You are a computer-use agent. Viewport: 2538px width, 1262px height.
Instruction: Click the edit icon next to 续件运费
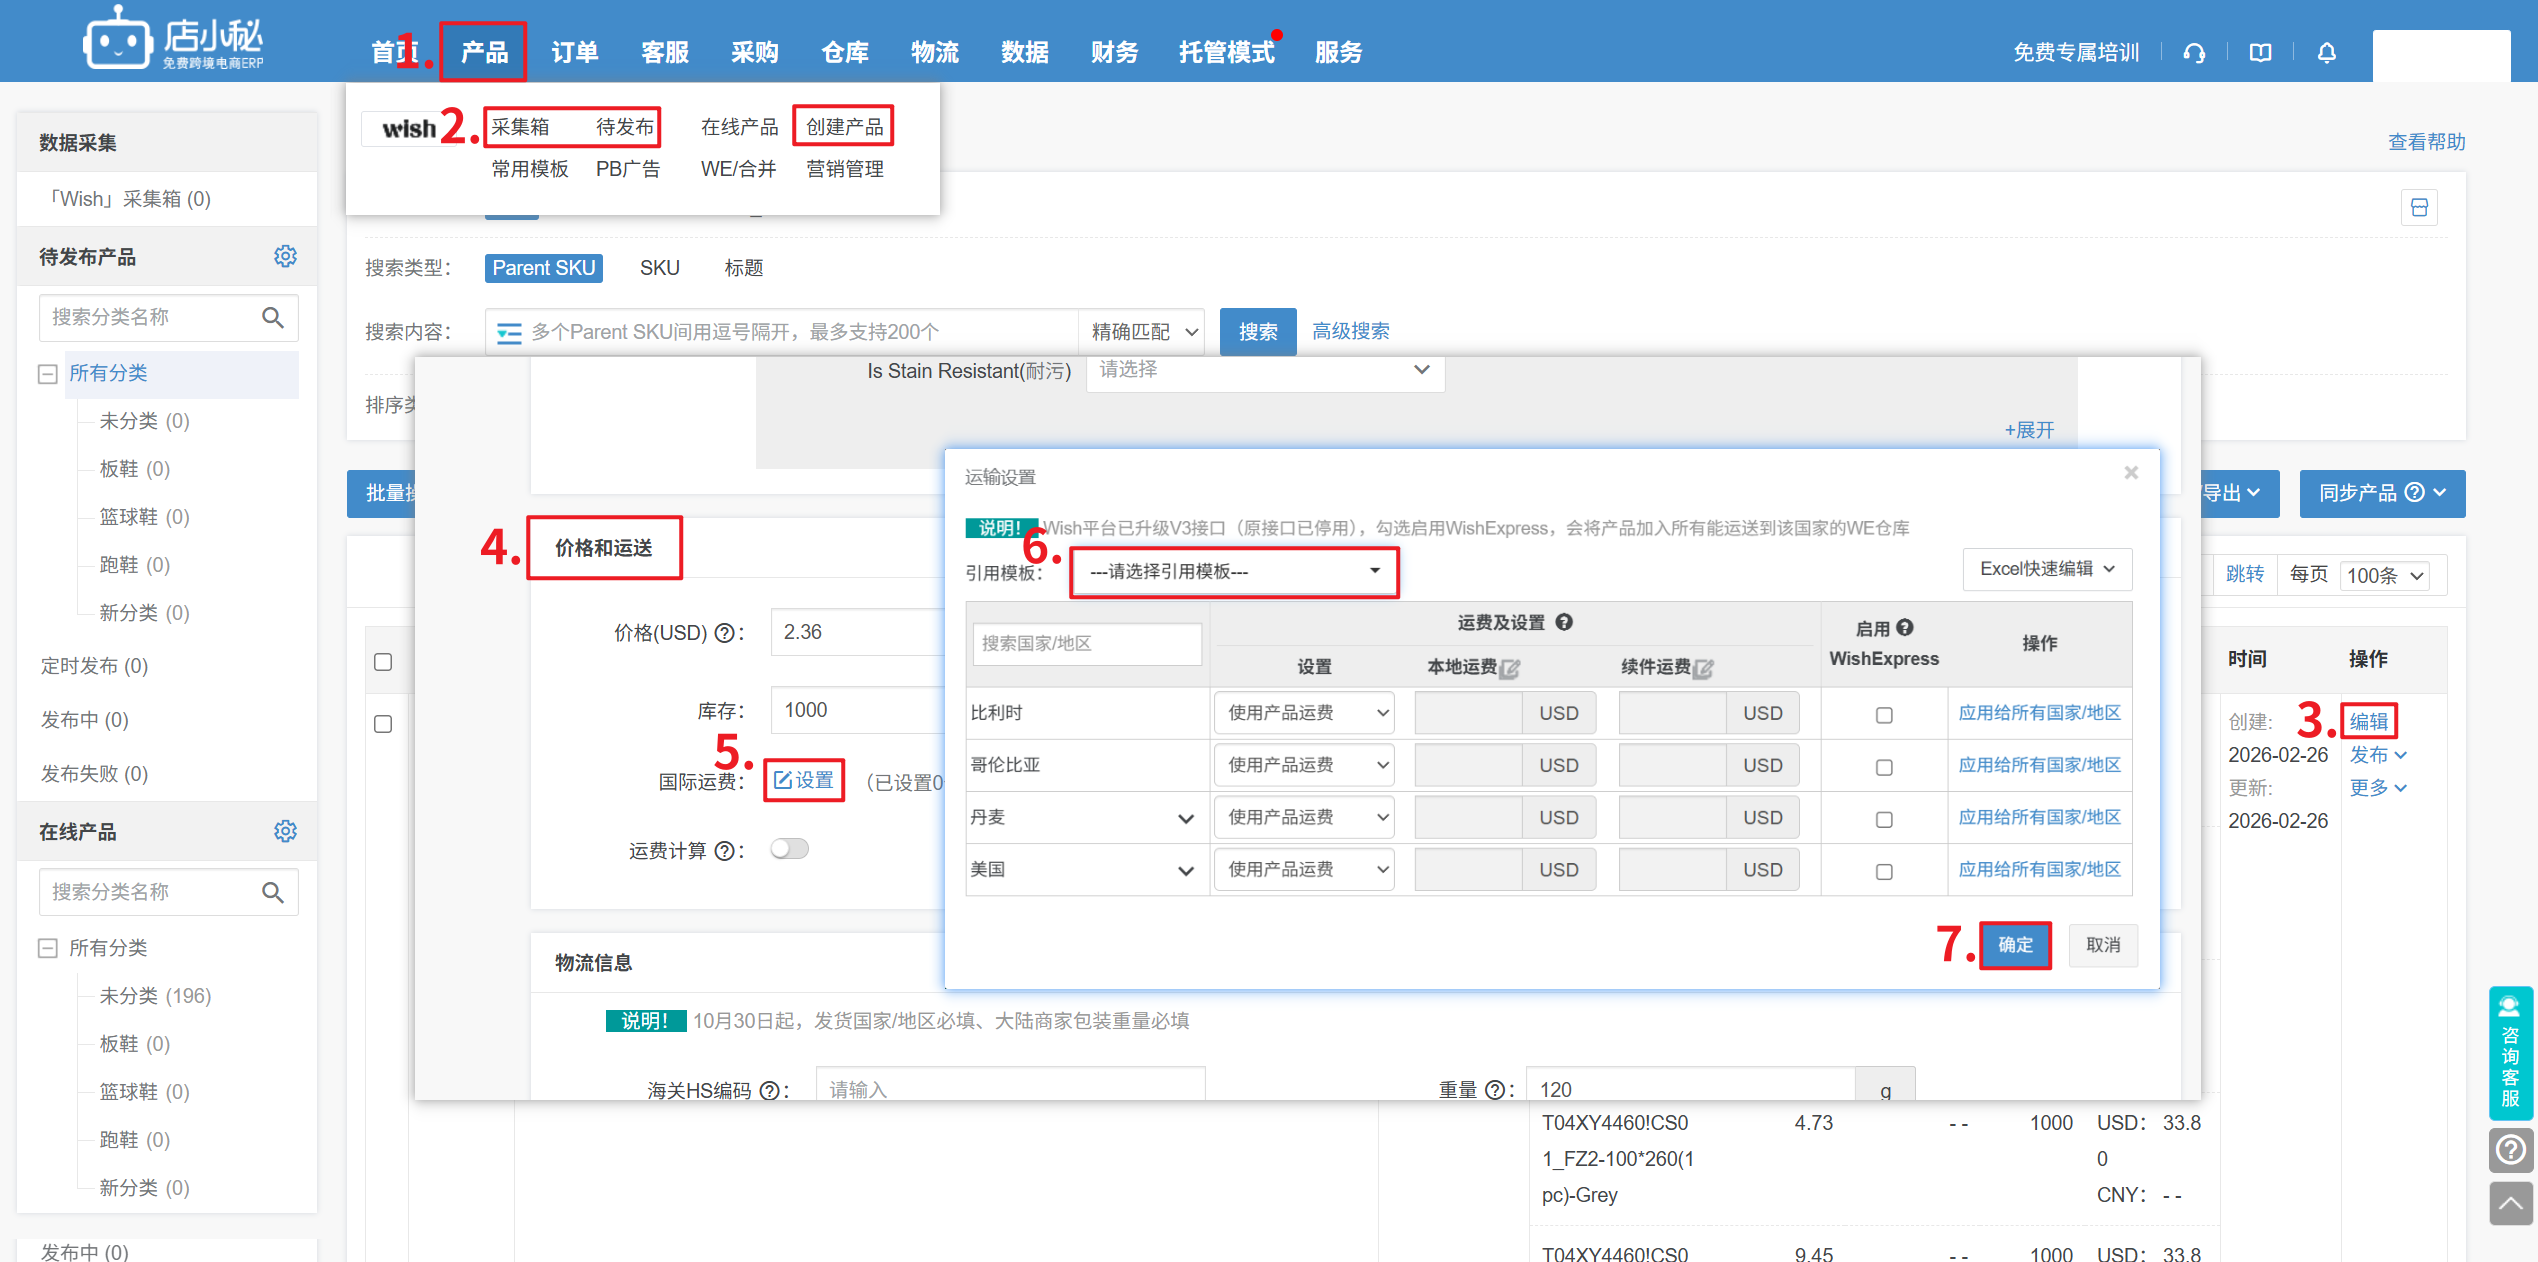click(1703, 668)
